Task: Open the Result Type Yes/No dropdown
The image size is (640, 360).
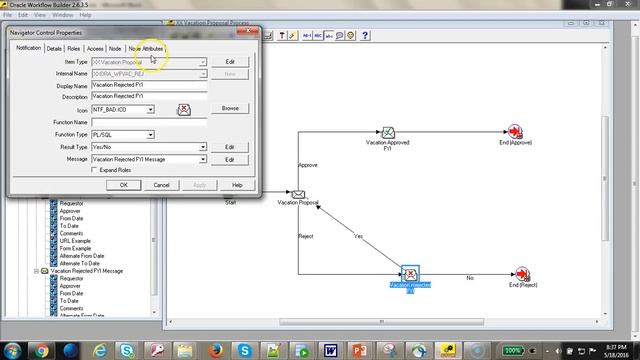Action: pos(203,147)
